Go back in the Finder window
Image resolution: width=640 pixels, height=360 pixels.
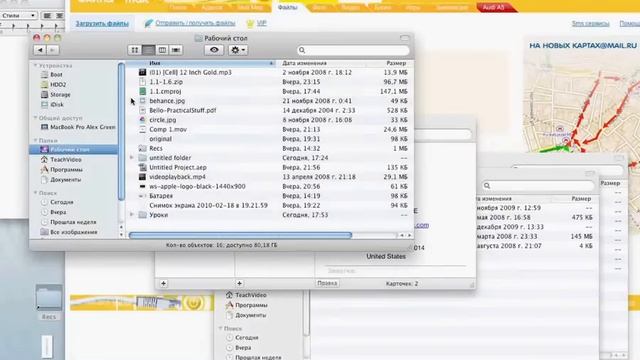pos(40,50)
